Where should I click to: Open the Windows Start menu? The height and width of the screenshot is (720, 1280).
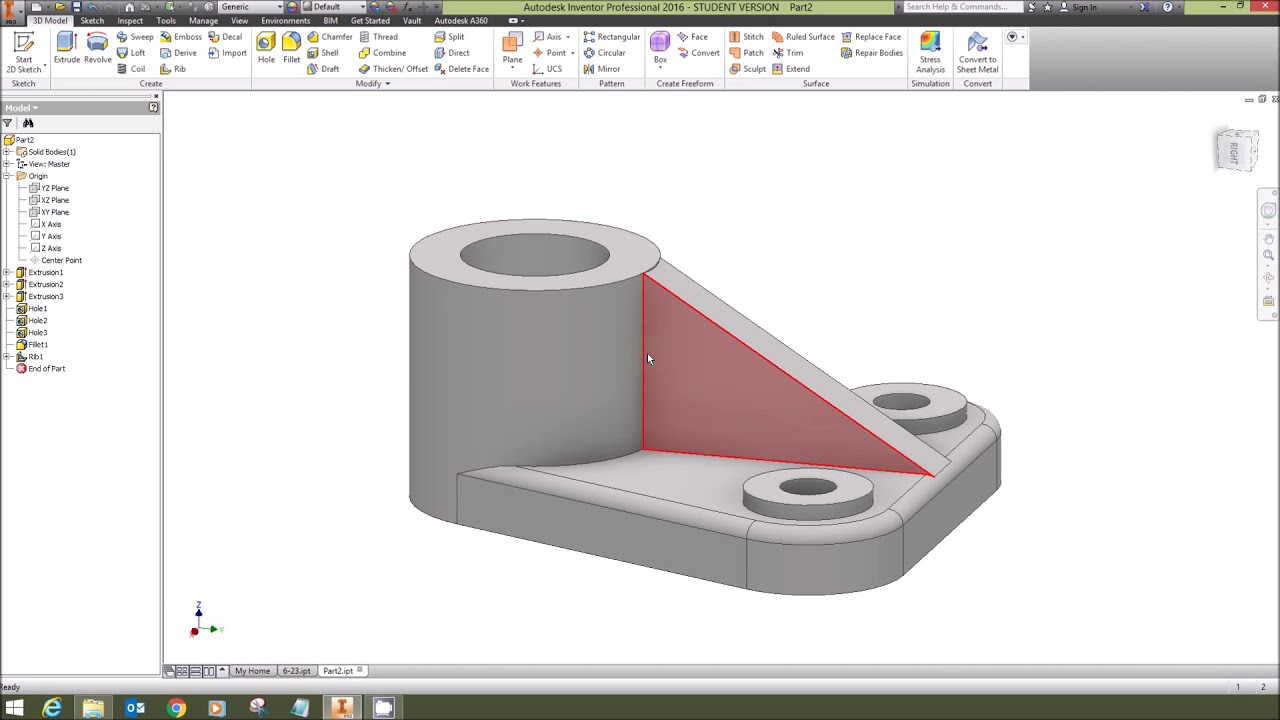pyautogui.click(x=14, y=708)
